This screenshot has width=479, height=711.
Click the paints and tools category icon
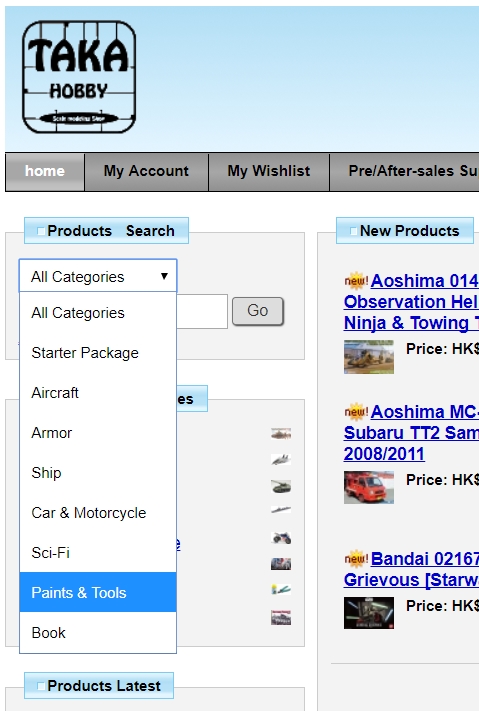281,589
